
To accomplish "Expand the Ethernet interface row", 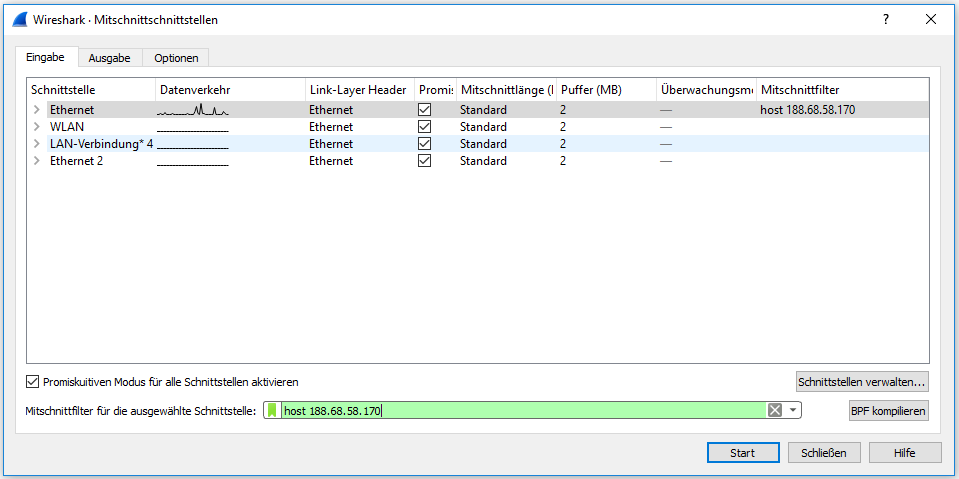I will tap(37, 110).
